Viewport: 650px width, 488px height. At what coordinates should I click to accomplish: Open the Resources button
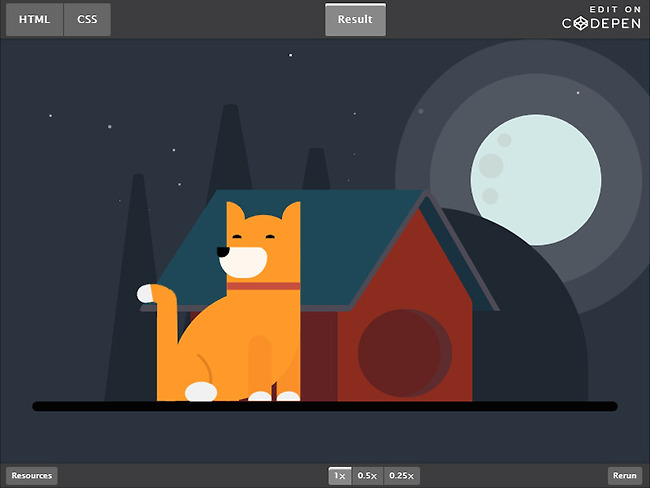click(32, 476)
